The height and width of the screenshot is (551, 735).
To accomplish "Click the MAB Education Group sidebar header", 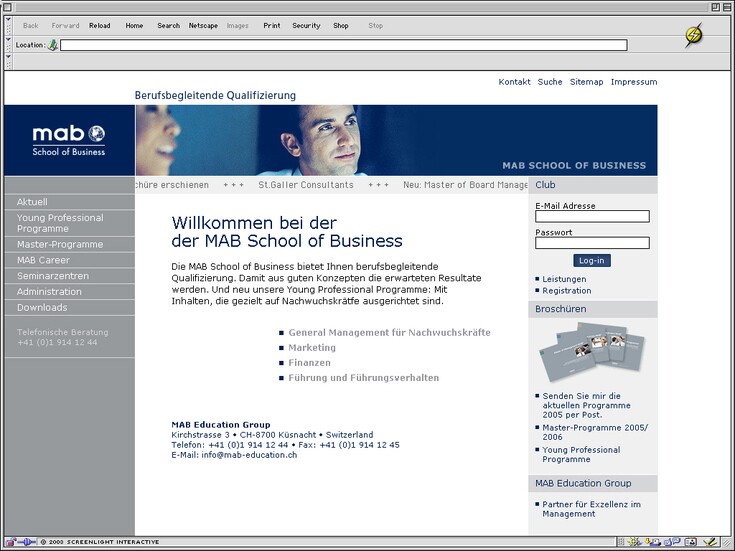I will [592, 483].
